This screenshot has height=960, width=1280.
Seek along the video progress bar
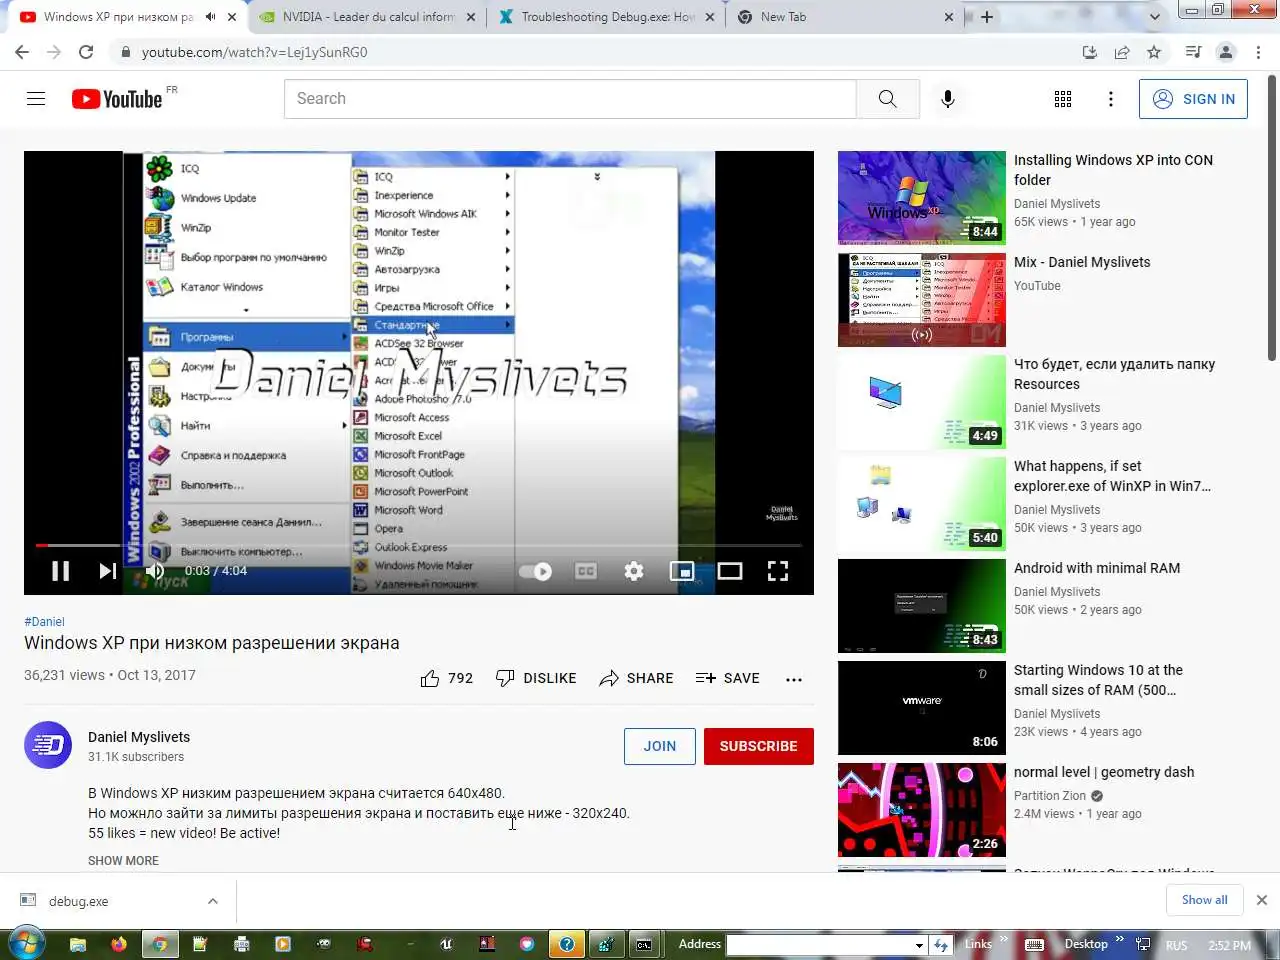click(419, 545)
